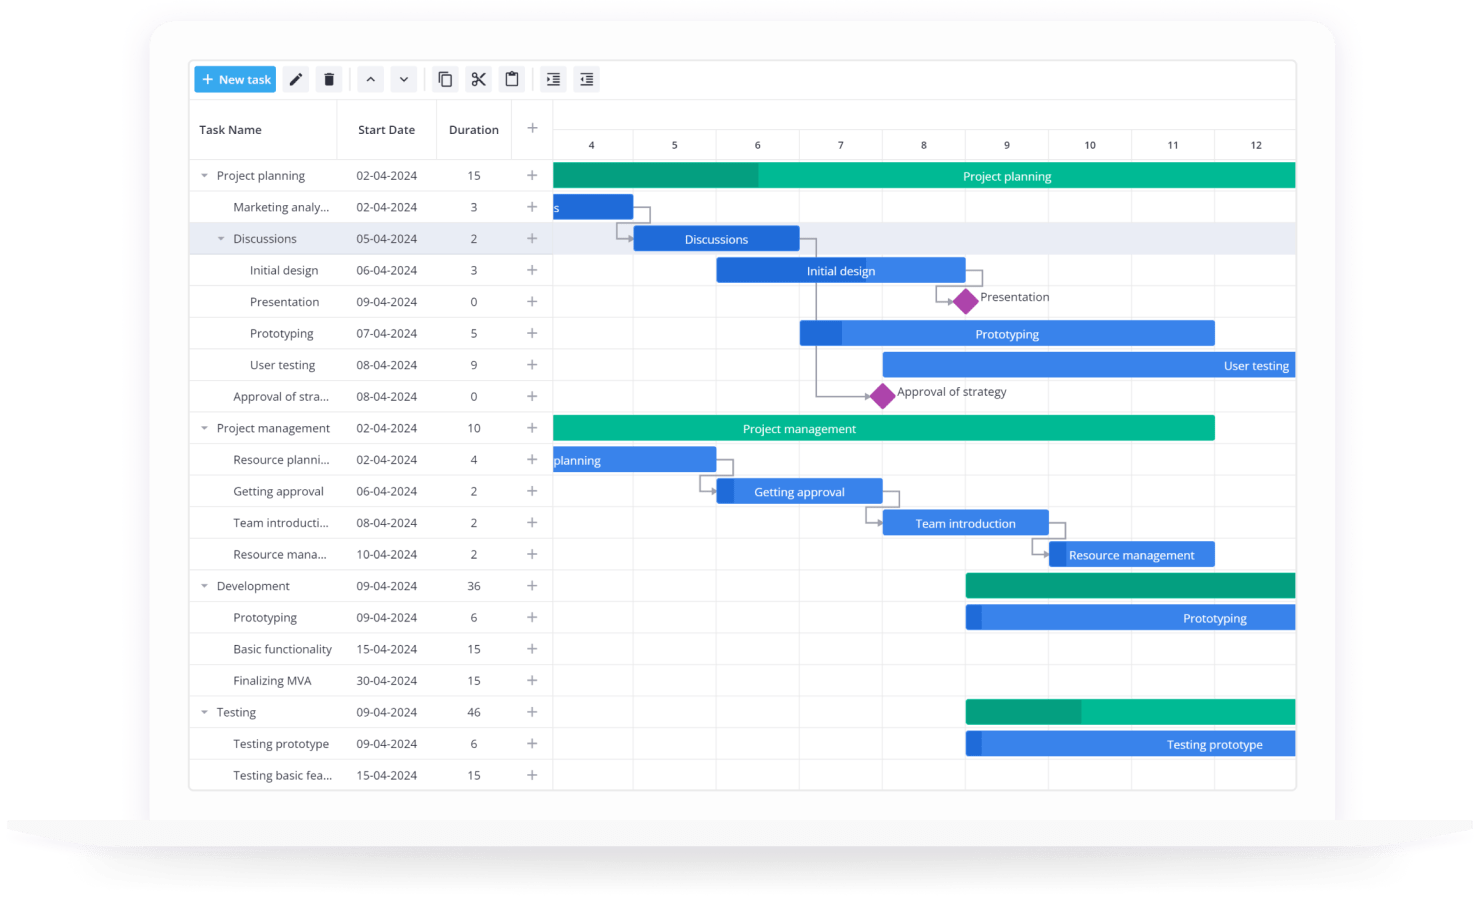Click the outdent task icon
Image resolution: width=1480 pixels, height=900 pixels.
(x=587, y=79)
